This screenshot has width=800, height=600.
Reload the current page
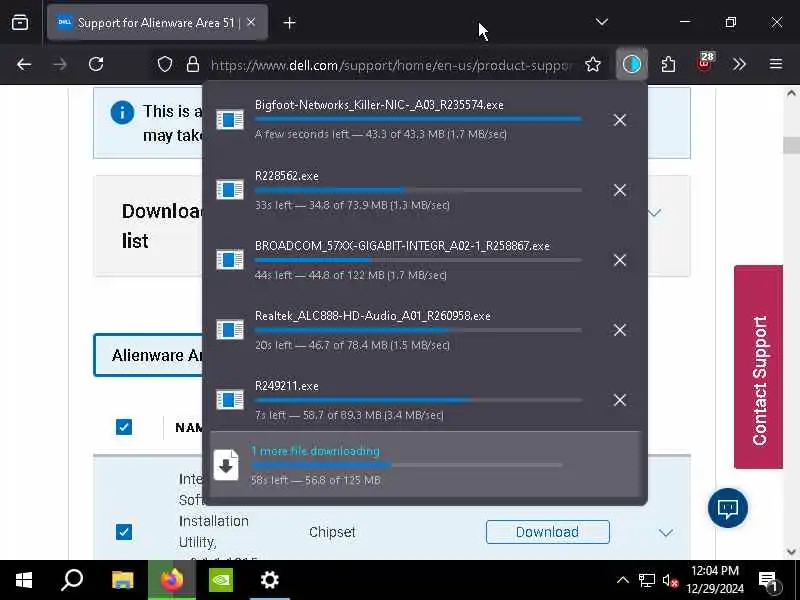96,64
